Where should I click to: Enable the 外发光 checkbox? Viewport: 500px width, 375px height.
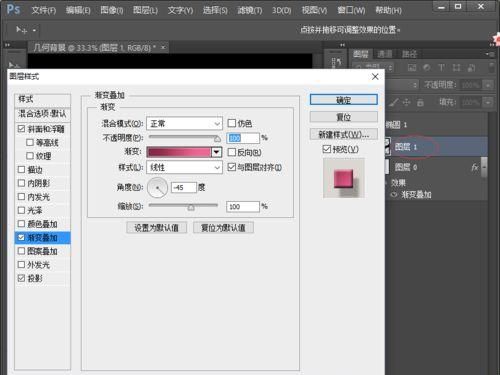tap(21, 265)
